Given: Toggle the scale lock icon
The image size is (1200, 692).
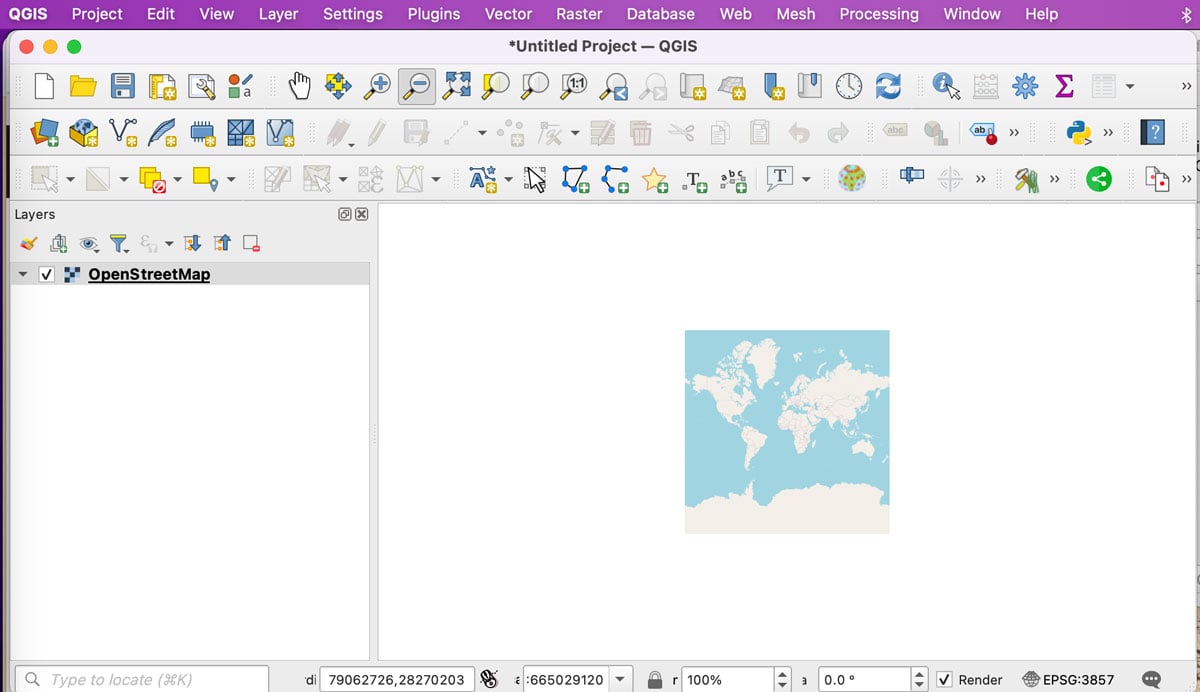Looking at the screenshot, I should tap(654, 679).
